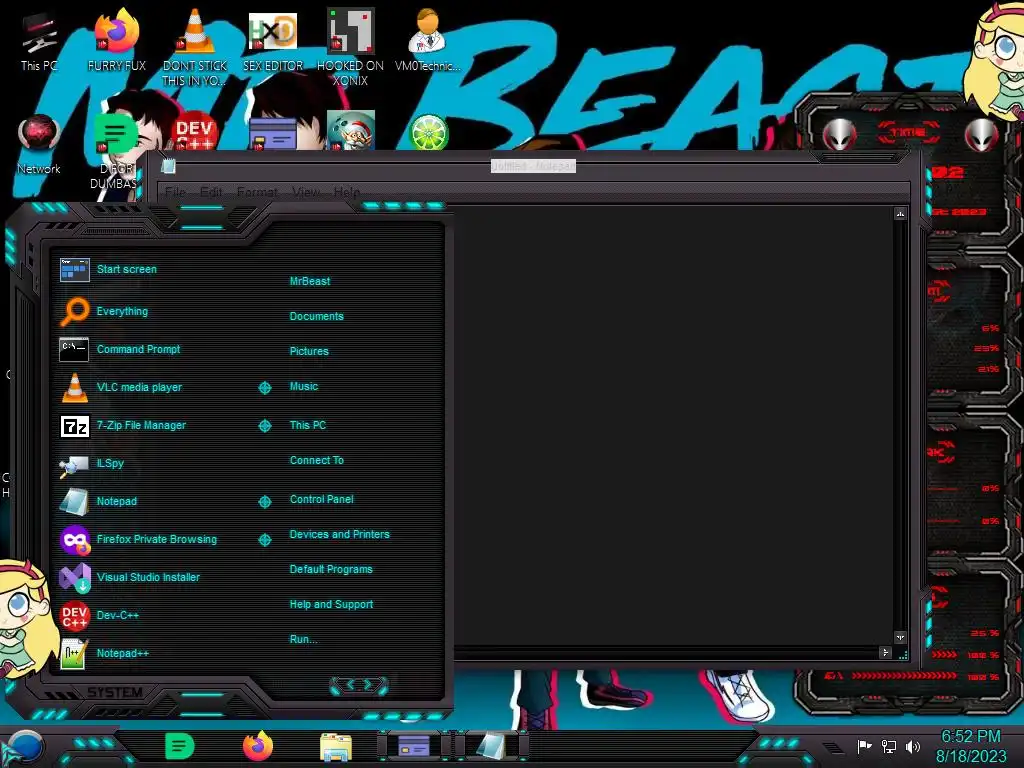This screenshot has width=1024, height=768.
Task: Switch to purple card app taskbar button
Action: coord(414,746)
